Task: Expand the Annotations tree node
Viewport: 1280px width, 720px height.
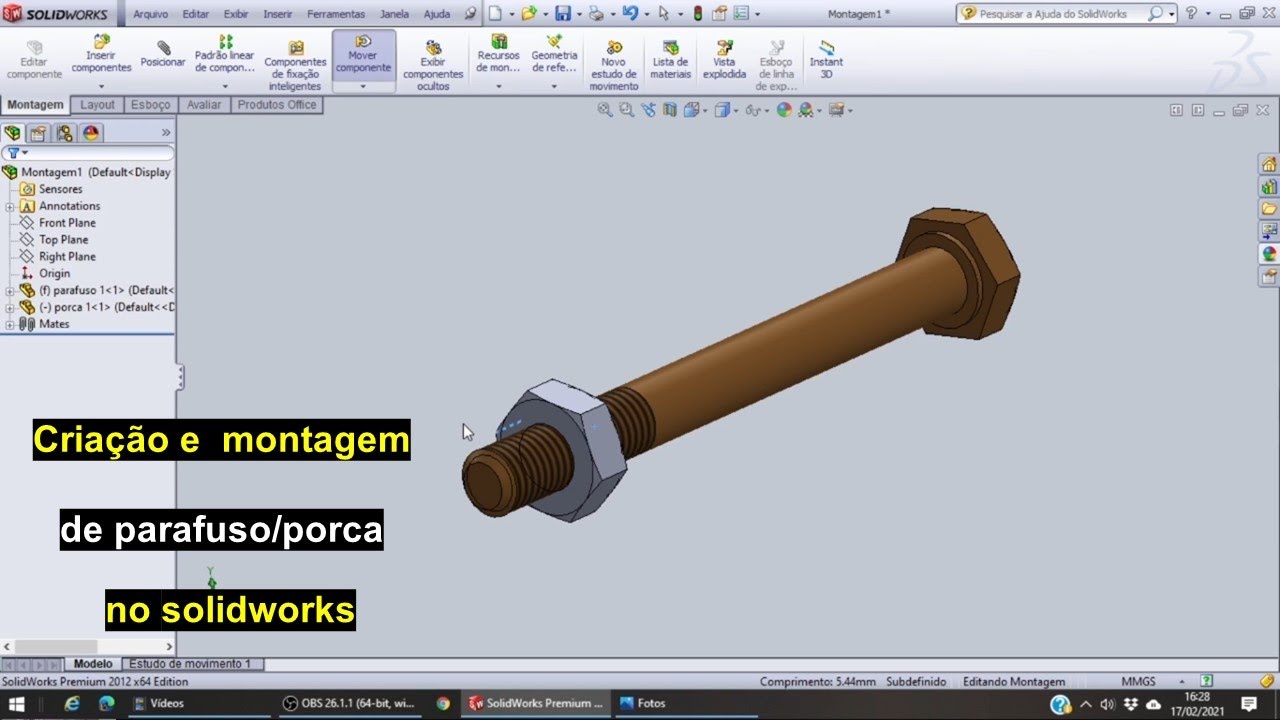Action: [10, 206]
